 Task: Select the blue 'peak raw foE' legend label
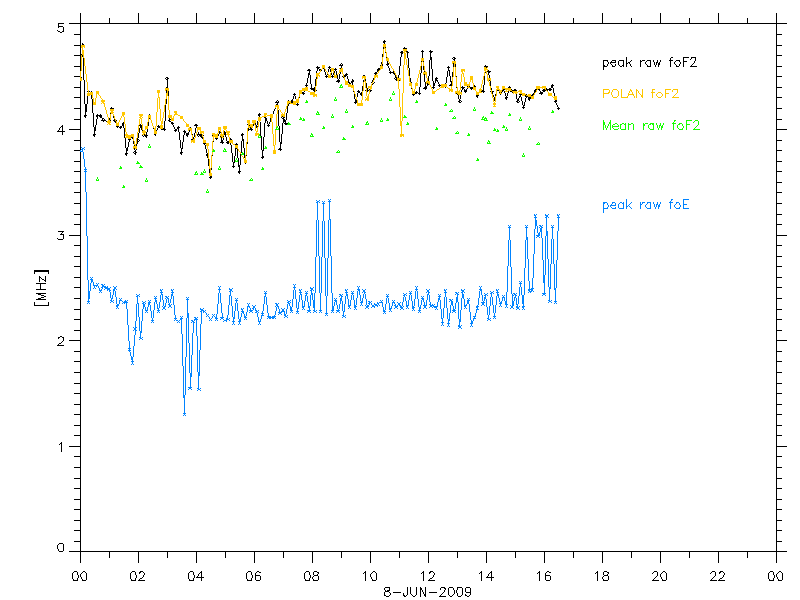click(x=645, y=205)
